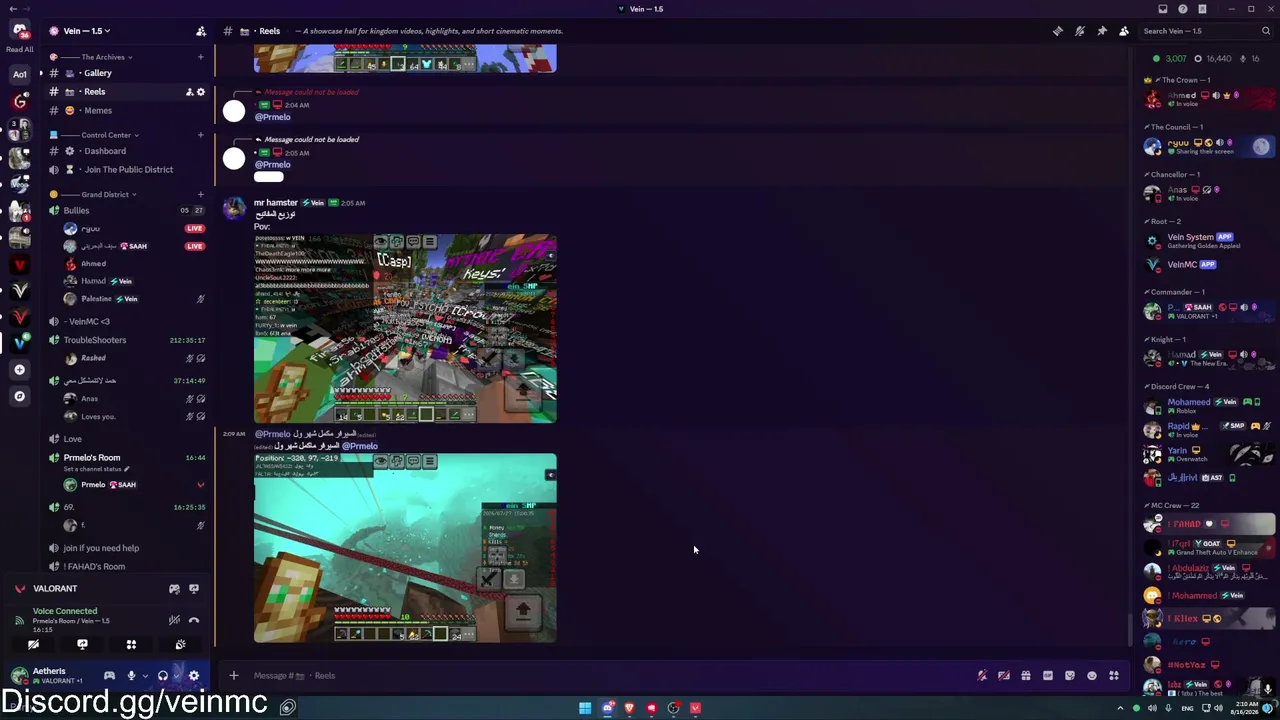This screenshot has width=1280, height=720.
Task: Share the VALORANT game screen
Action: pos(194,589)
